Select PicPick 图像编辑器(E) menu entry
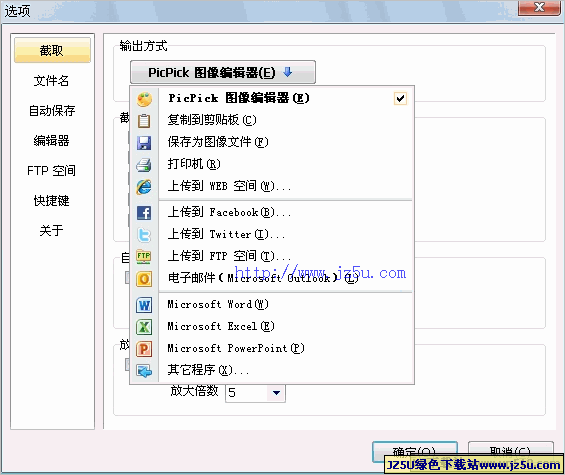 [272, 98]
